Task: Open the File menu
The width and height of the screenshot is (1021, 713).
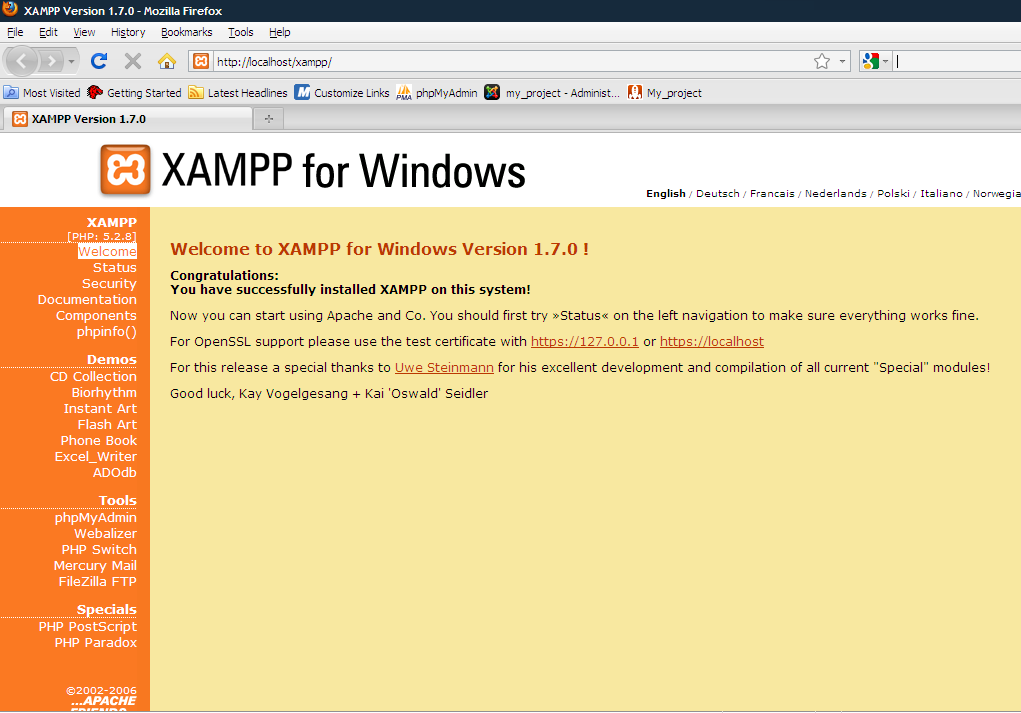Action: tap(15, 32)
